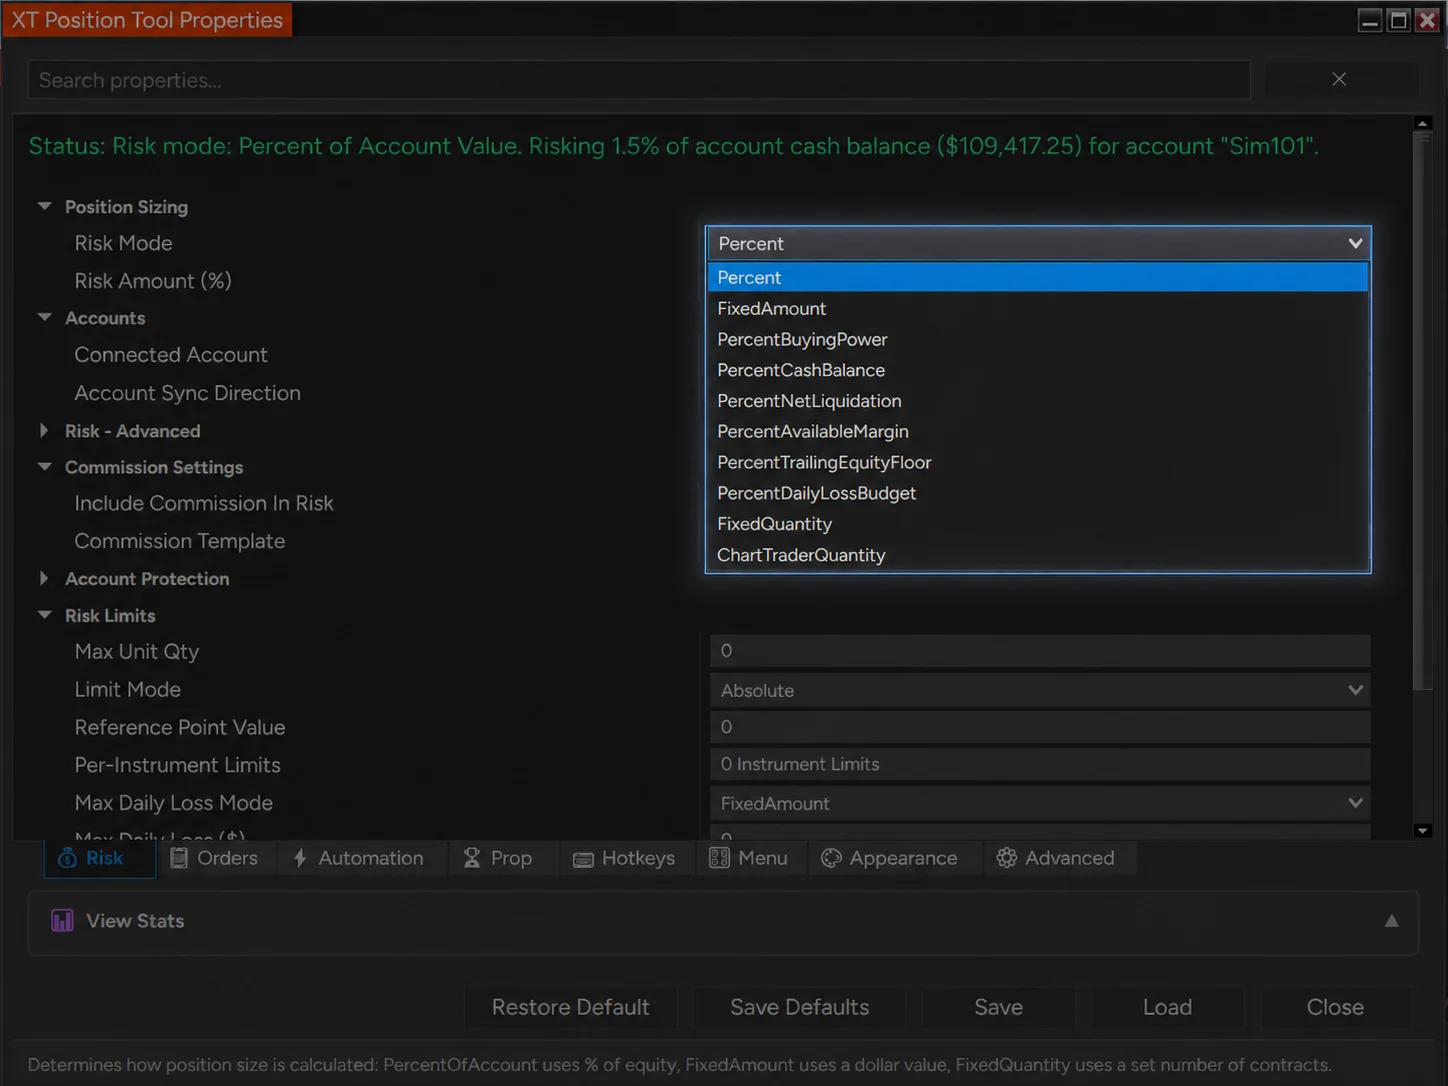
Task: Click the Max Unit Qty value field
Action: (1040, 651)
